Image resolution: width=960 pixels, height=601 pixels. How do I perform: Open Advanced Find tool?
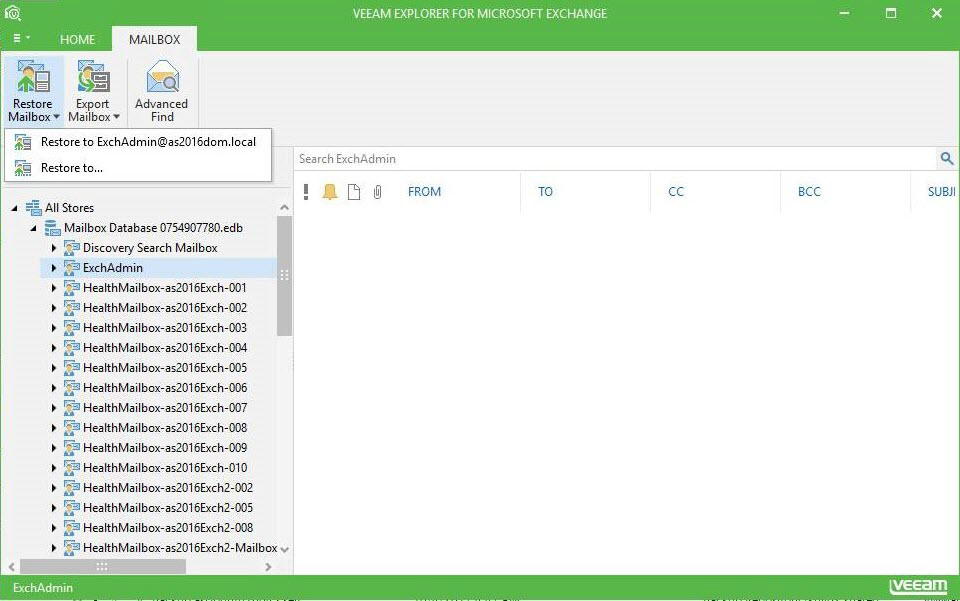[x=162, y=92]
